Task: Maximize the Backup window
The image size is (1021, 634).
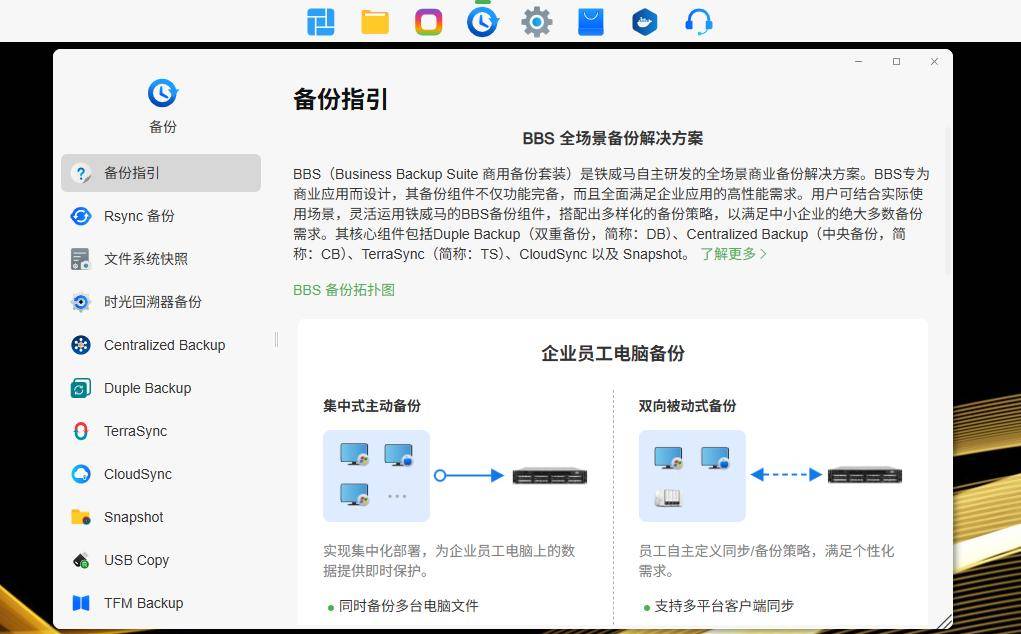Action: click(x=897, y=61)
